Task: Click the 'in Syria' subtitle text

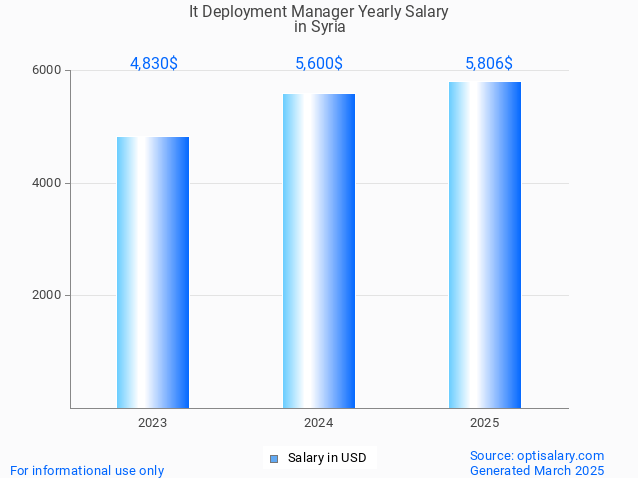Action: 319,27
